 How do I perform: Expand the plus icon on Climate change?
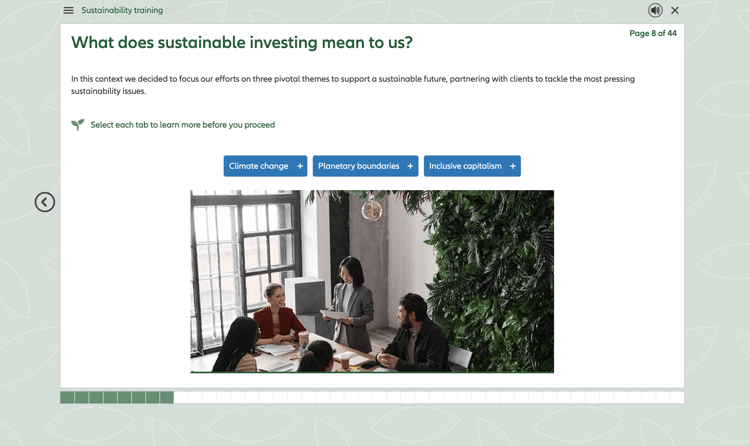pos(300,166)
